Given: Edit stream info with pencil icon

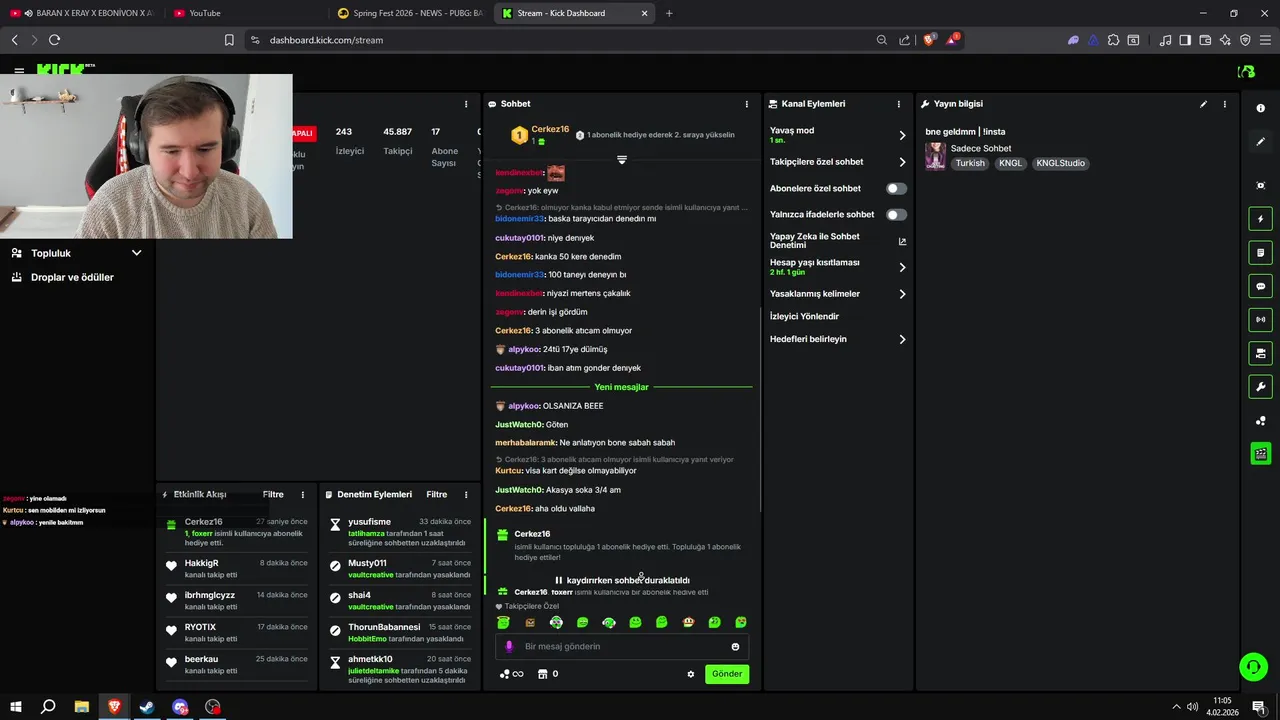Looking at the screenshot, I should point(1203,104).
